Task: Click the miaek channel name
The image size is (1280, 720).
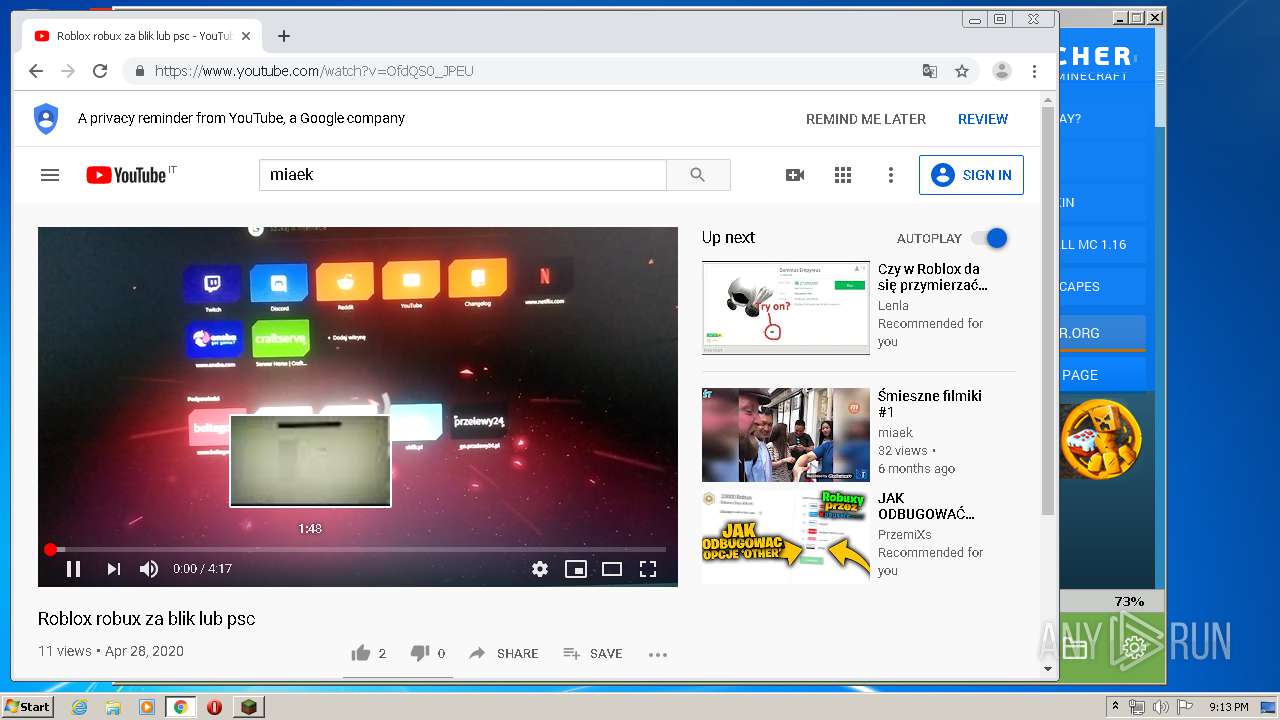Action: (x=895, y=433)
